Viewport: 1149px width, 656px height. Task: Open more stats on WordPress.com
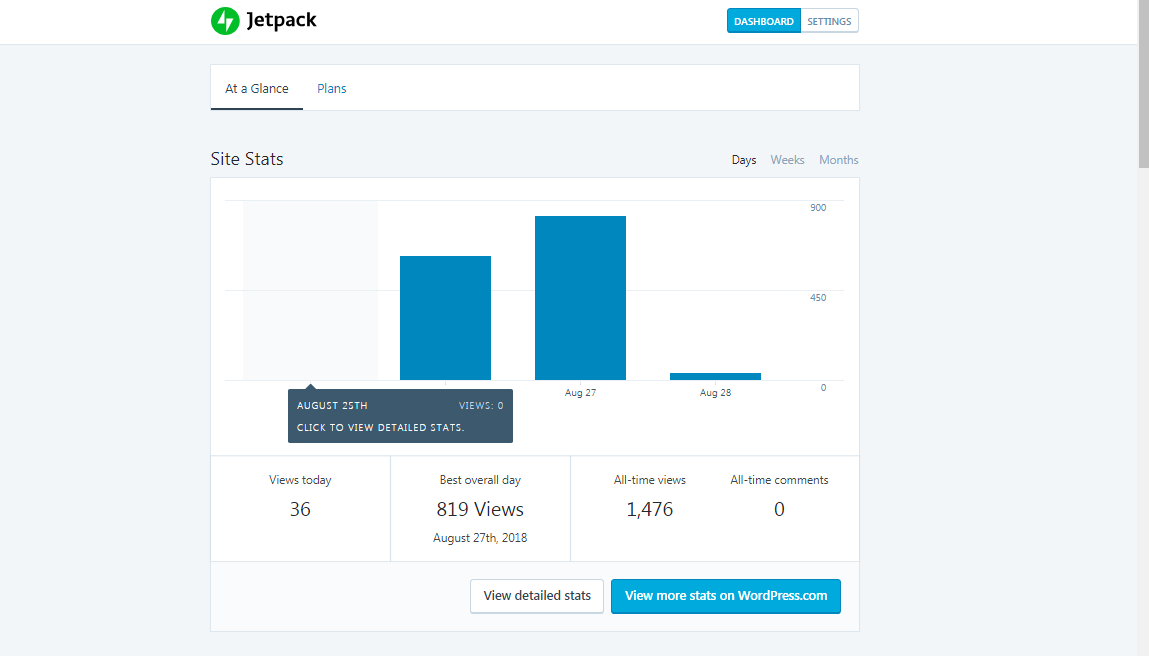coord(725,595)
